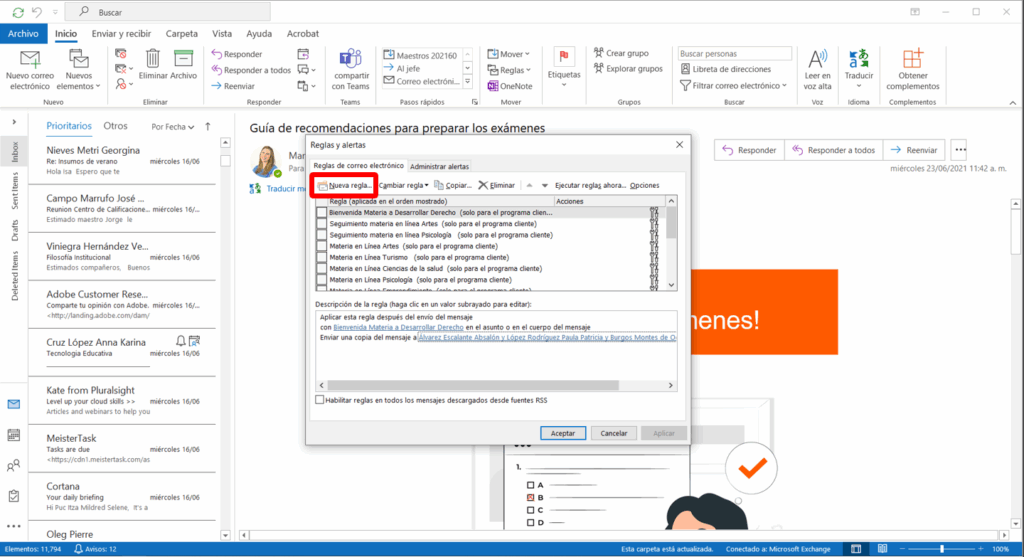
Task: Open the Por Fecha sort dropdown
Action: pyautogui.click(x=171, y=127)
